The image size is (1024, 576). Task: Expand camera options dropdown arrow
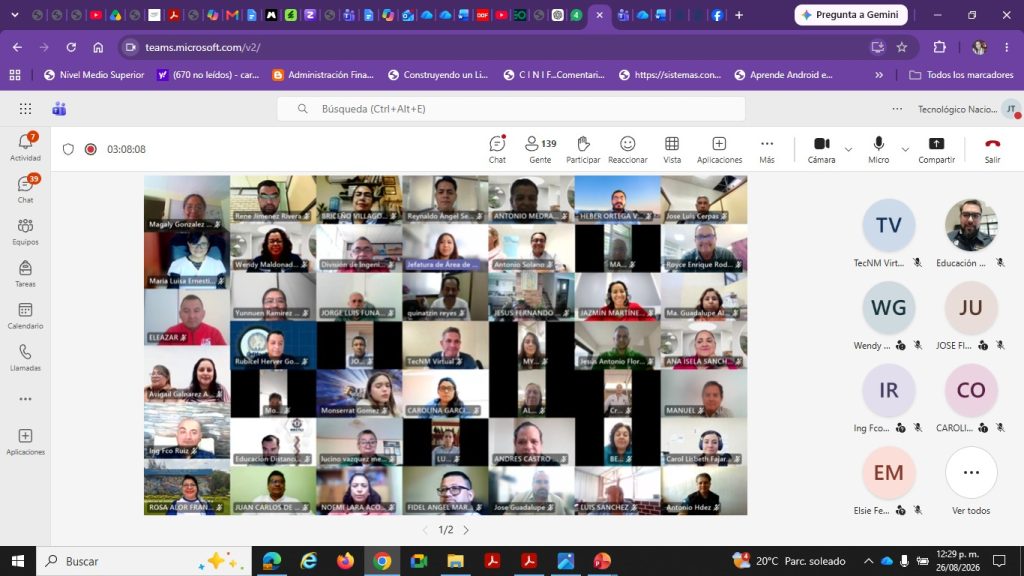[848, 150]
